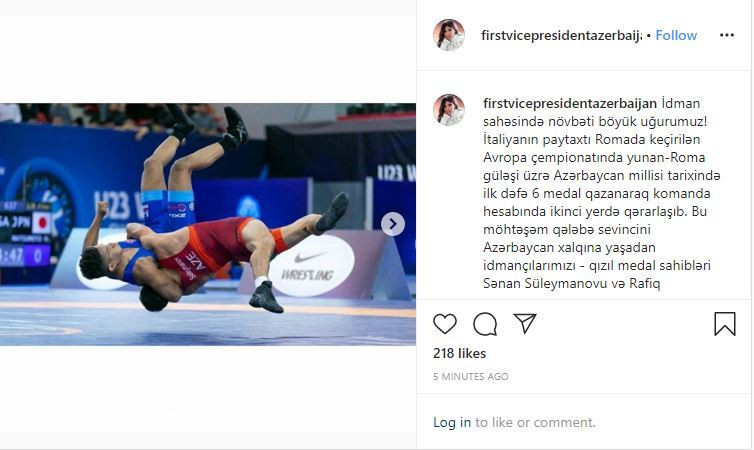Open the caption's profile avatar

(x=449, y=110)
